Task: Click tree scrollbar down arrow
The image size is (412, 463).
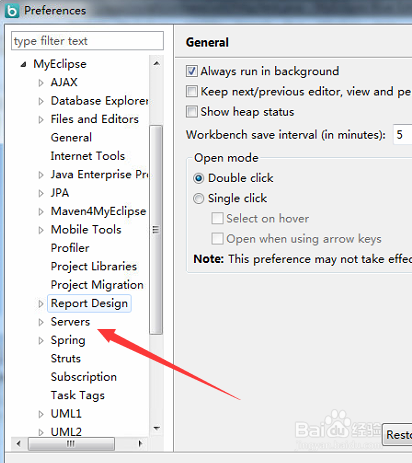Action: point(157,428)
